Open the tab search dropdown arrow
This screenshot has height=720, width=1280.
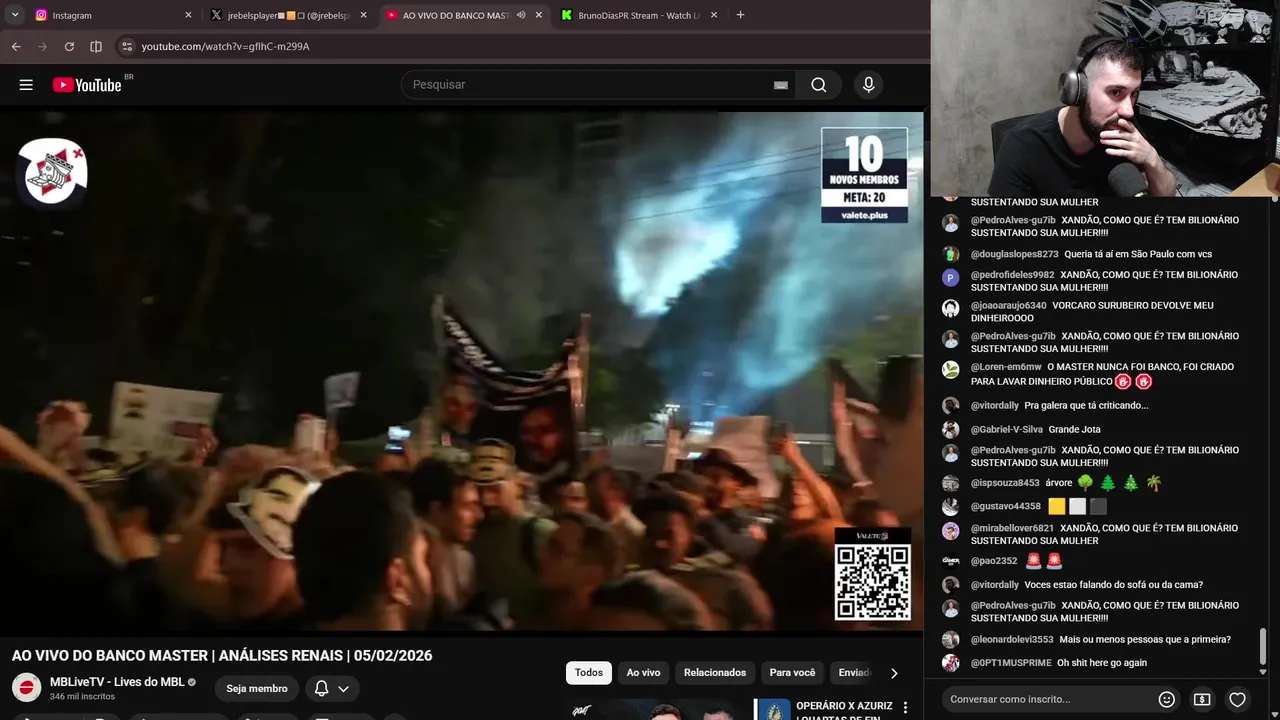(15, 15)
